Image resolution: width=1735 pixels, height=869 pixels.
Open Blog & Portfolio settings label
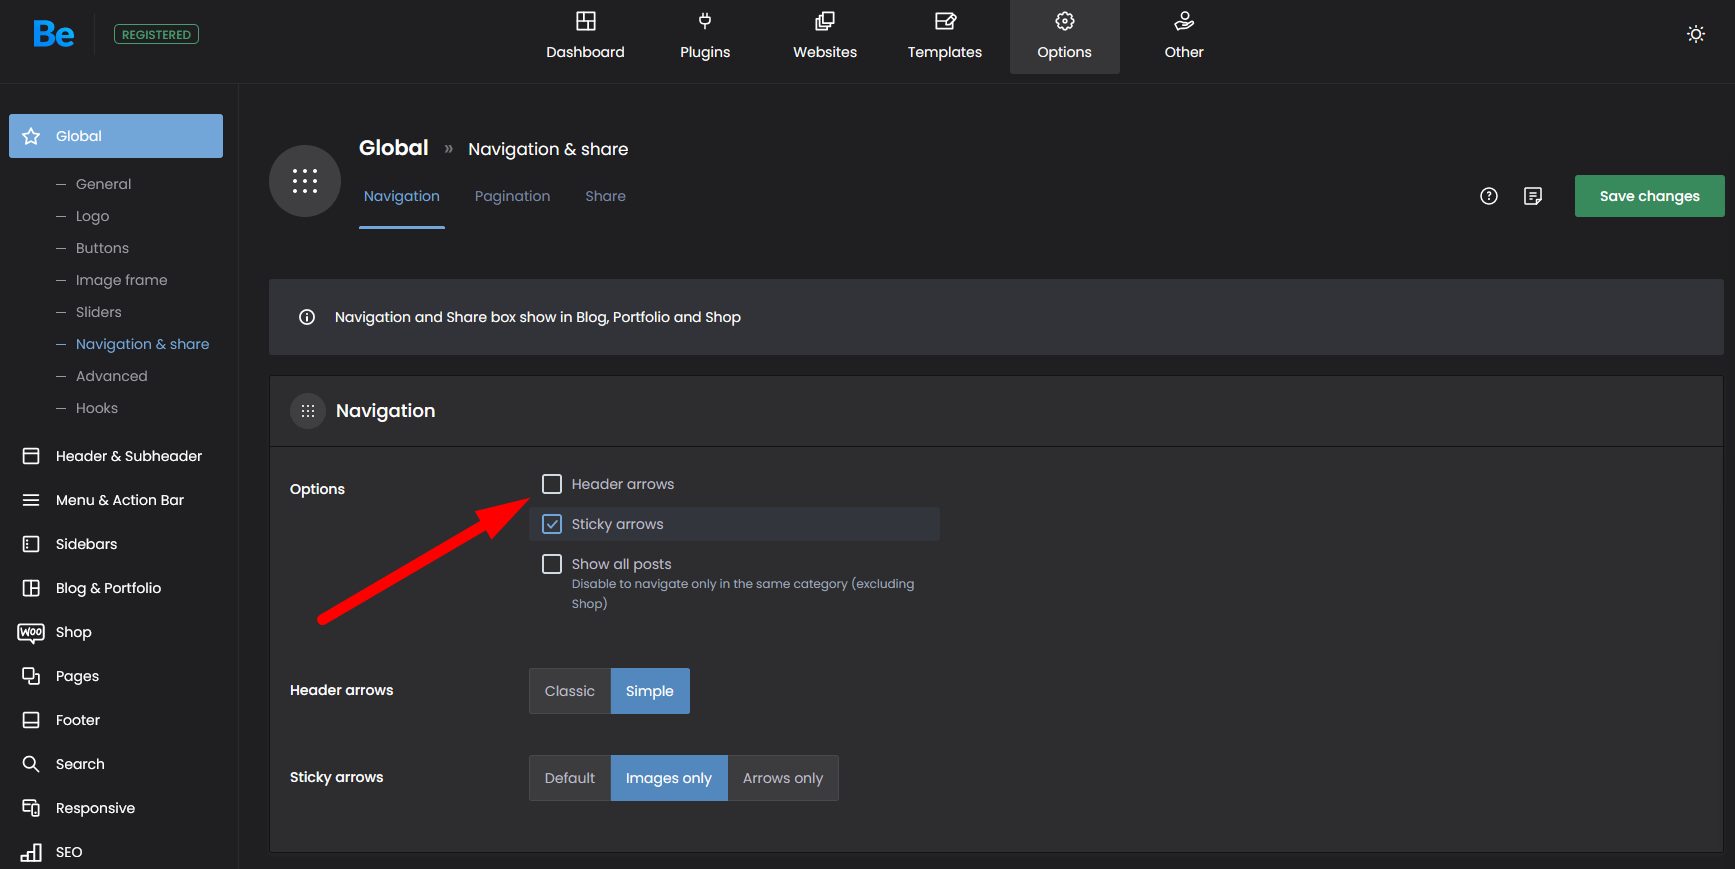[x=108, y=588]
